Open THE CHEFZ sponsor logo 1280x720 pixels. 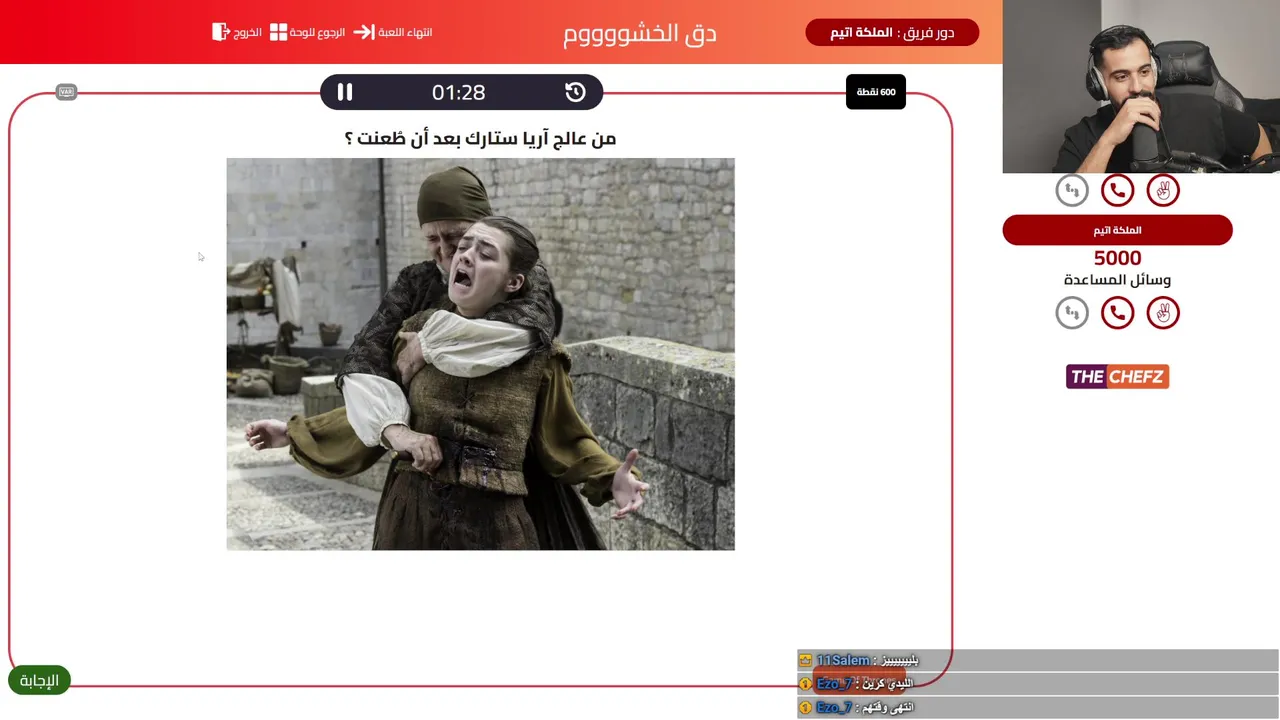pyautogui.click(x=1117, y=377)
